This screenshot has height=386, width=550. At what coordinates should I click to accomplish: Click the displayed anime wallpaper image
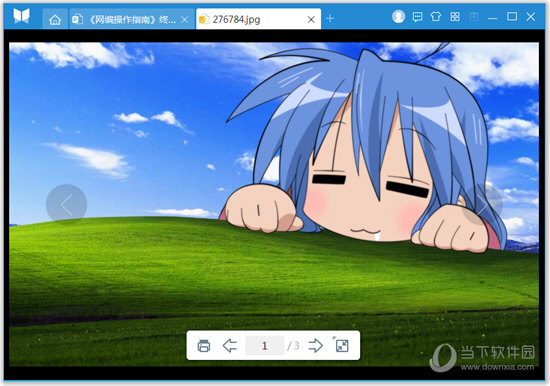pos(274,204)
